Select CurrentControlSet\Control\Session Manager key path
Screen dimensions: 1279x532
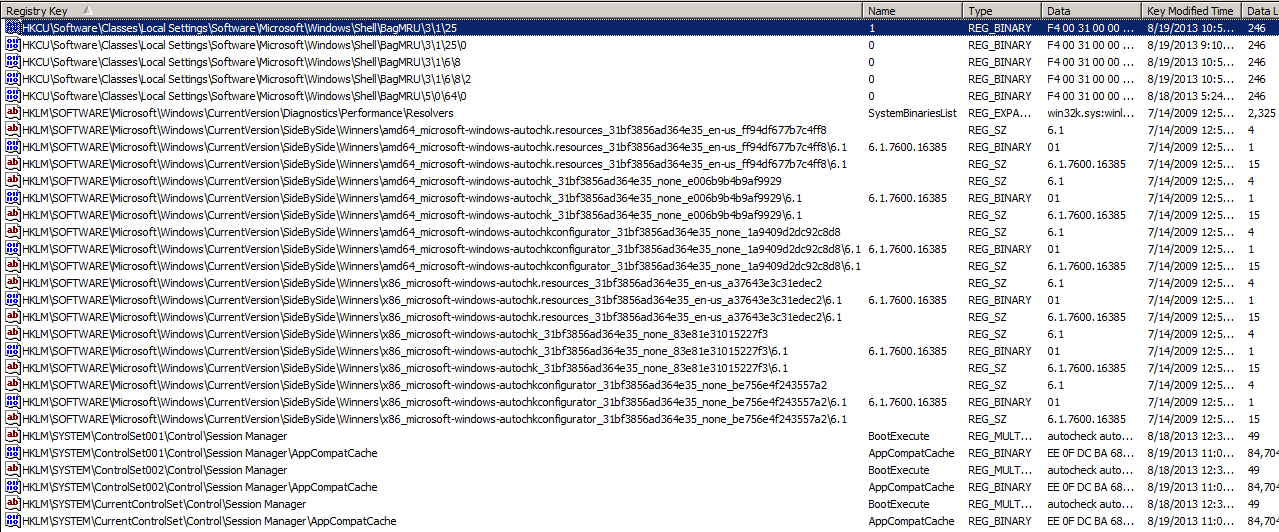(164, 504)
